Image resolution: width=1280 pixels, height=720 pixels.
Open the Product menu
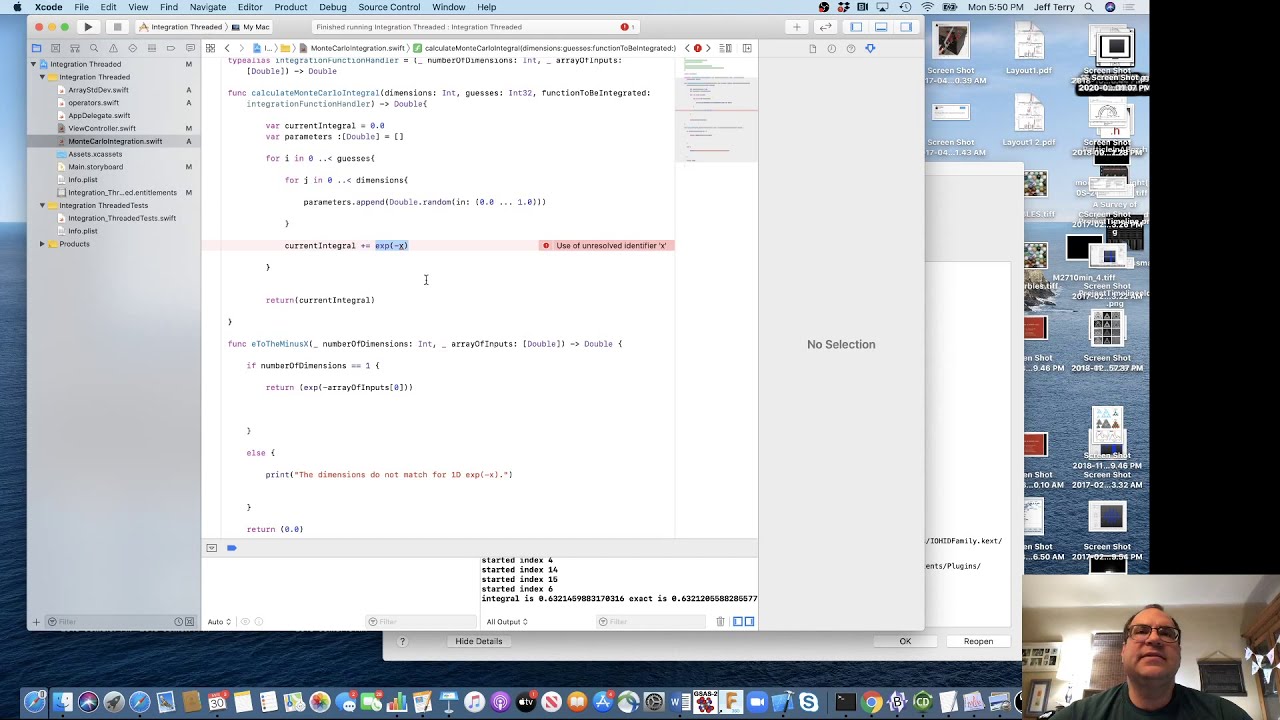click(x=290, y=7)
